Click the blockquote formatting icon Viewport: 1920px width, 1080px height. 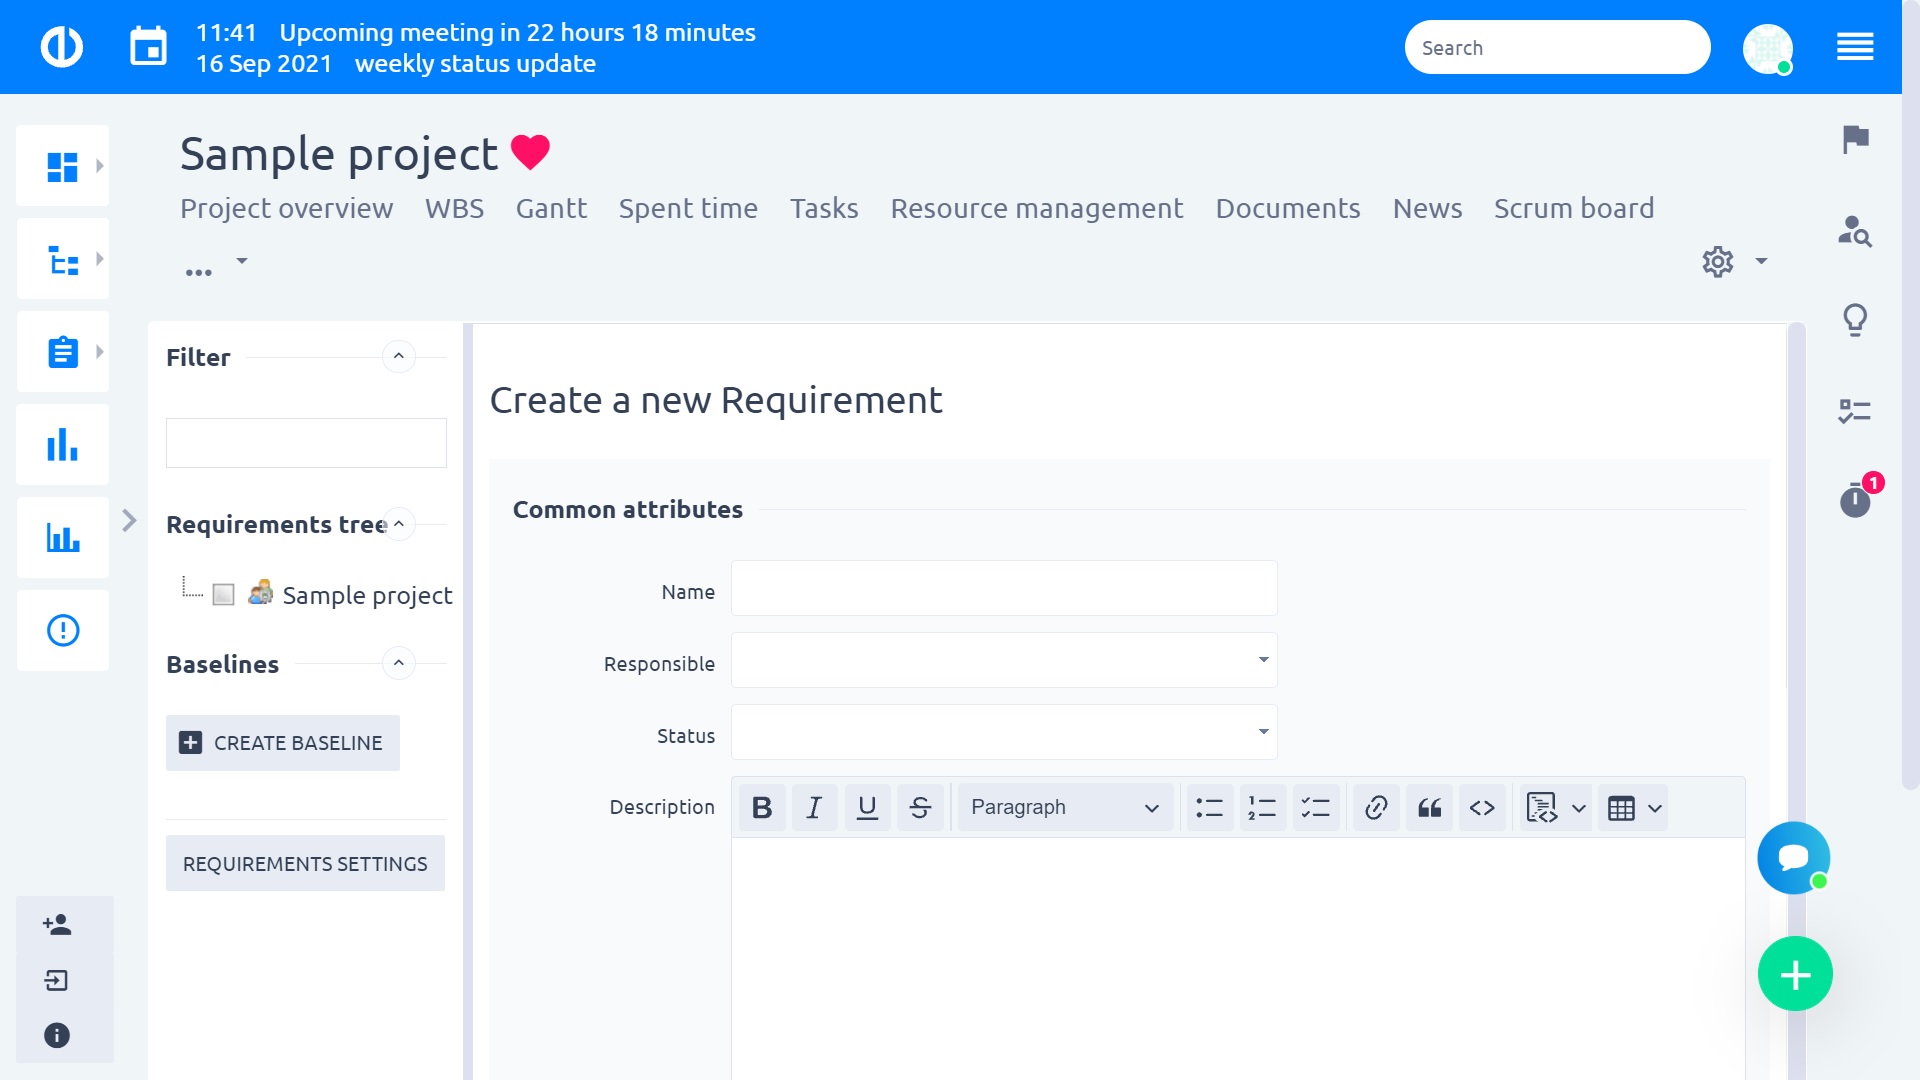tap(1427, 807)
